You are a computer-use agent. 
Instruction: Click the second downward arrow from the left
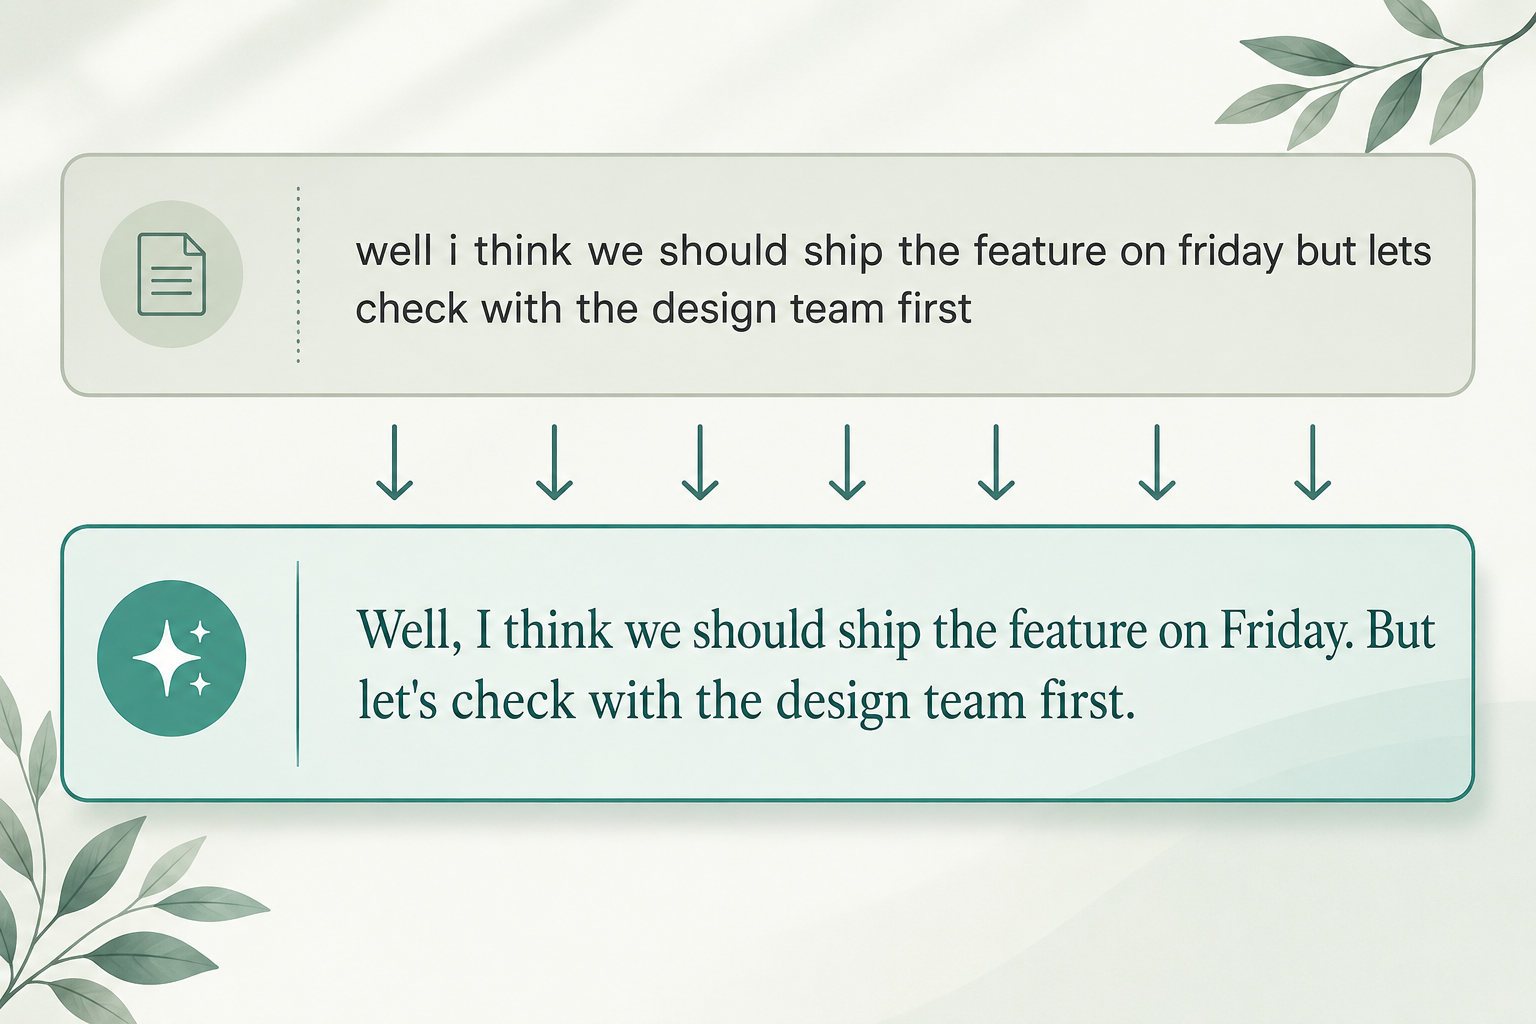coord(554,462)
